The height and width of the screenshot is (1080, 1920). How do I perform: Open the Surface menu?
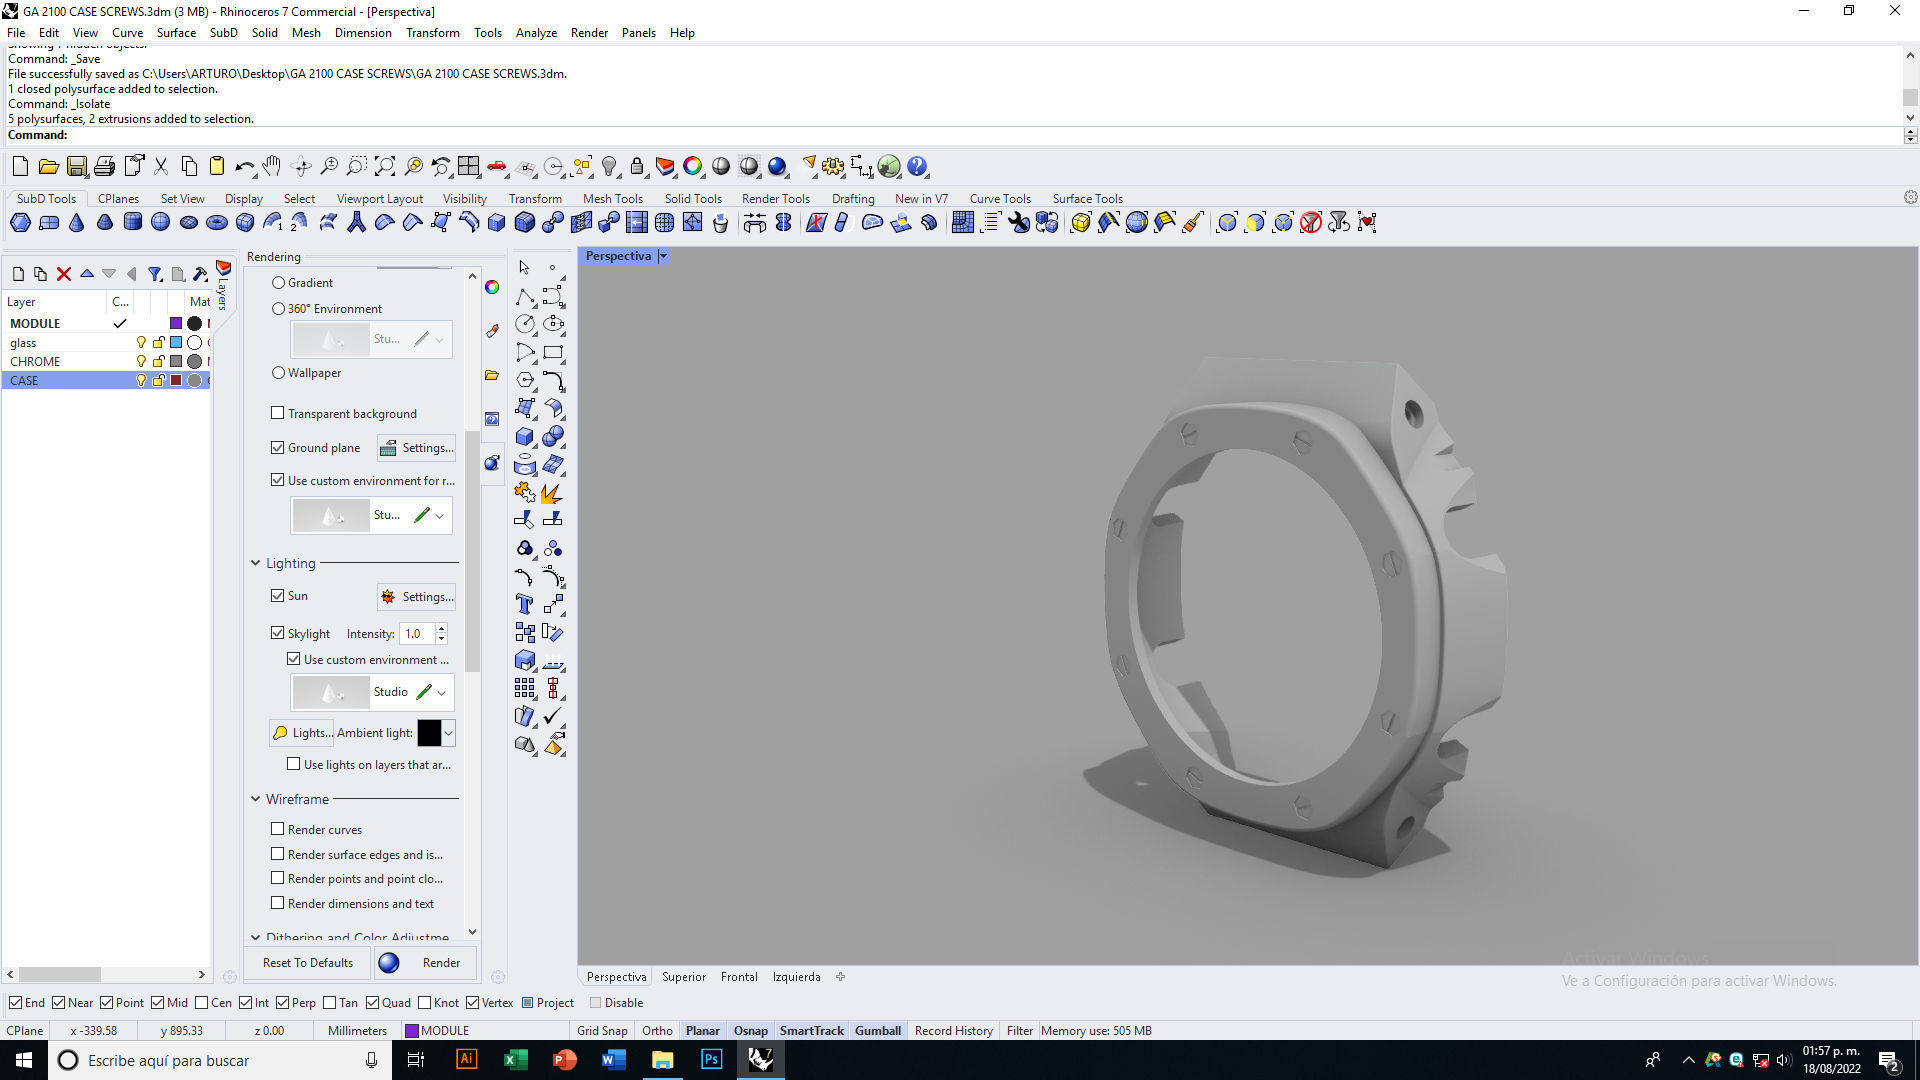click(x=176, y=33)
